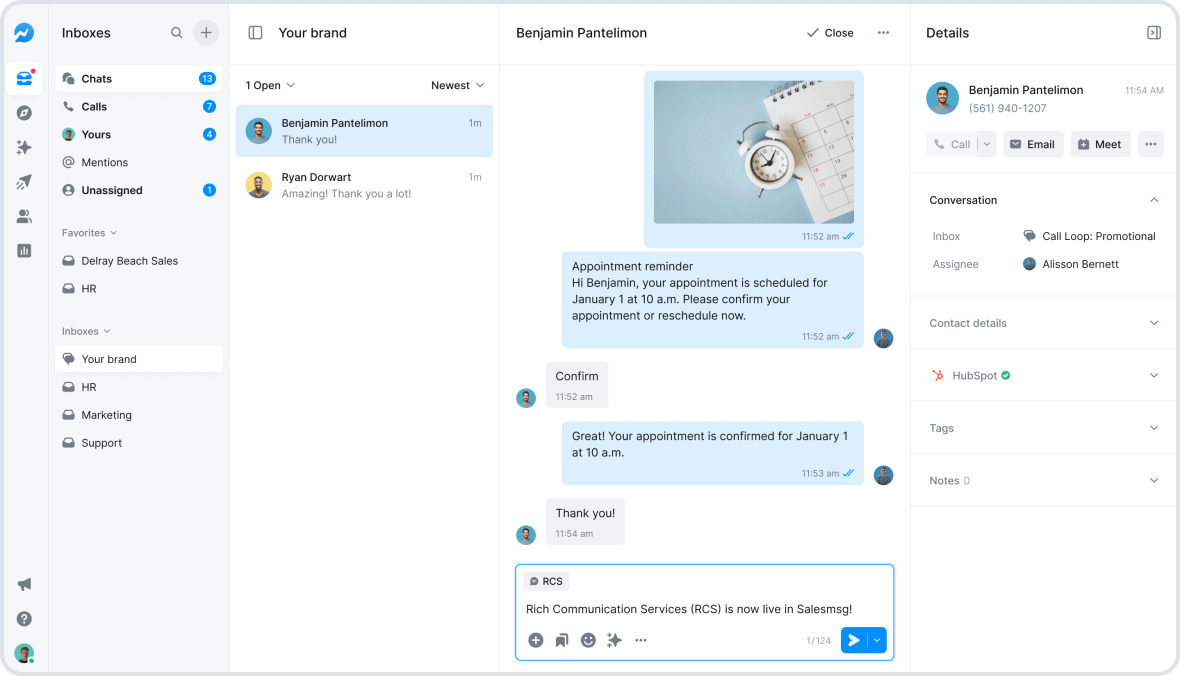The height and width of the screenshot is (676, 1180).
Task: Click the paper plane campaigns icon in sidebar
Action: coord(24,181)
